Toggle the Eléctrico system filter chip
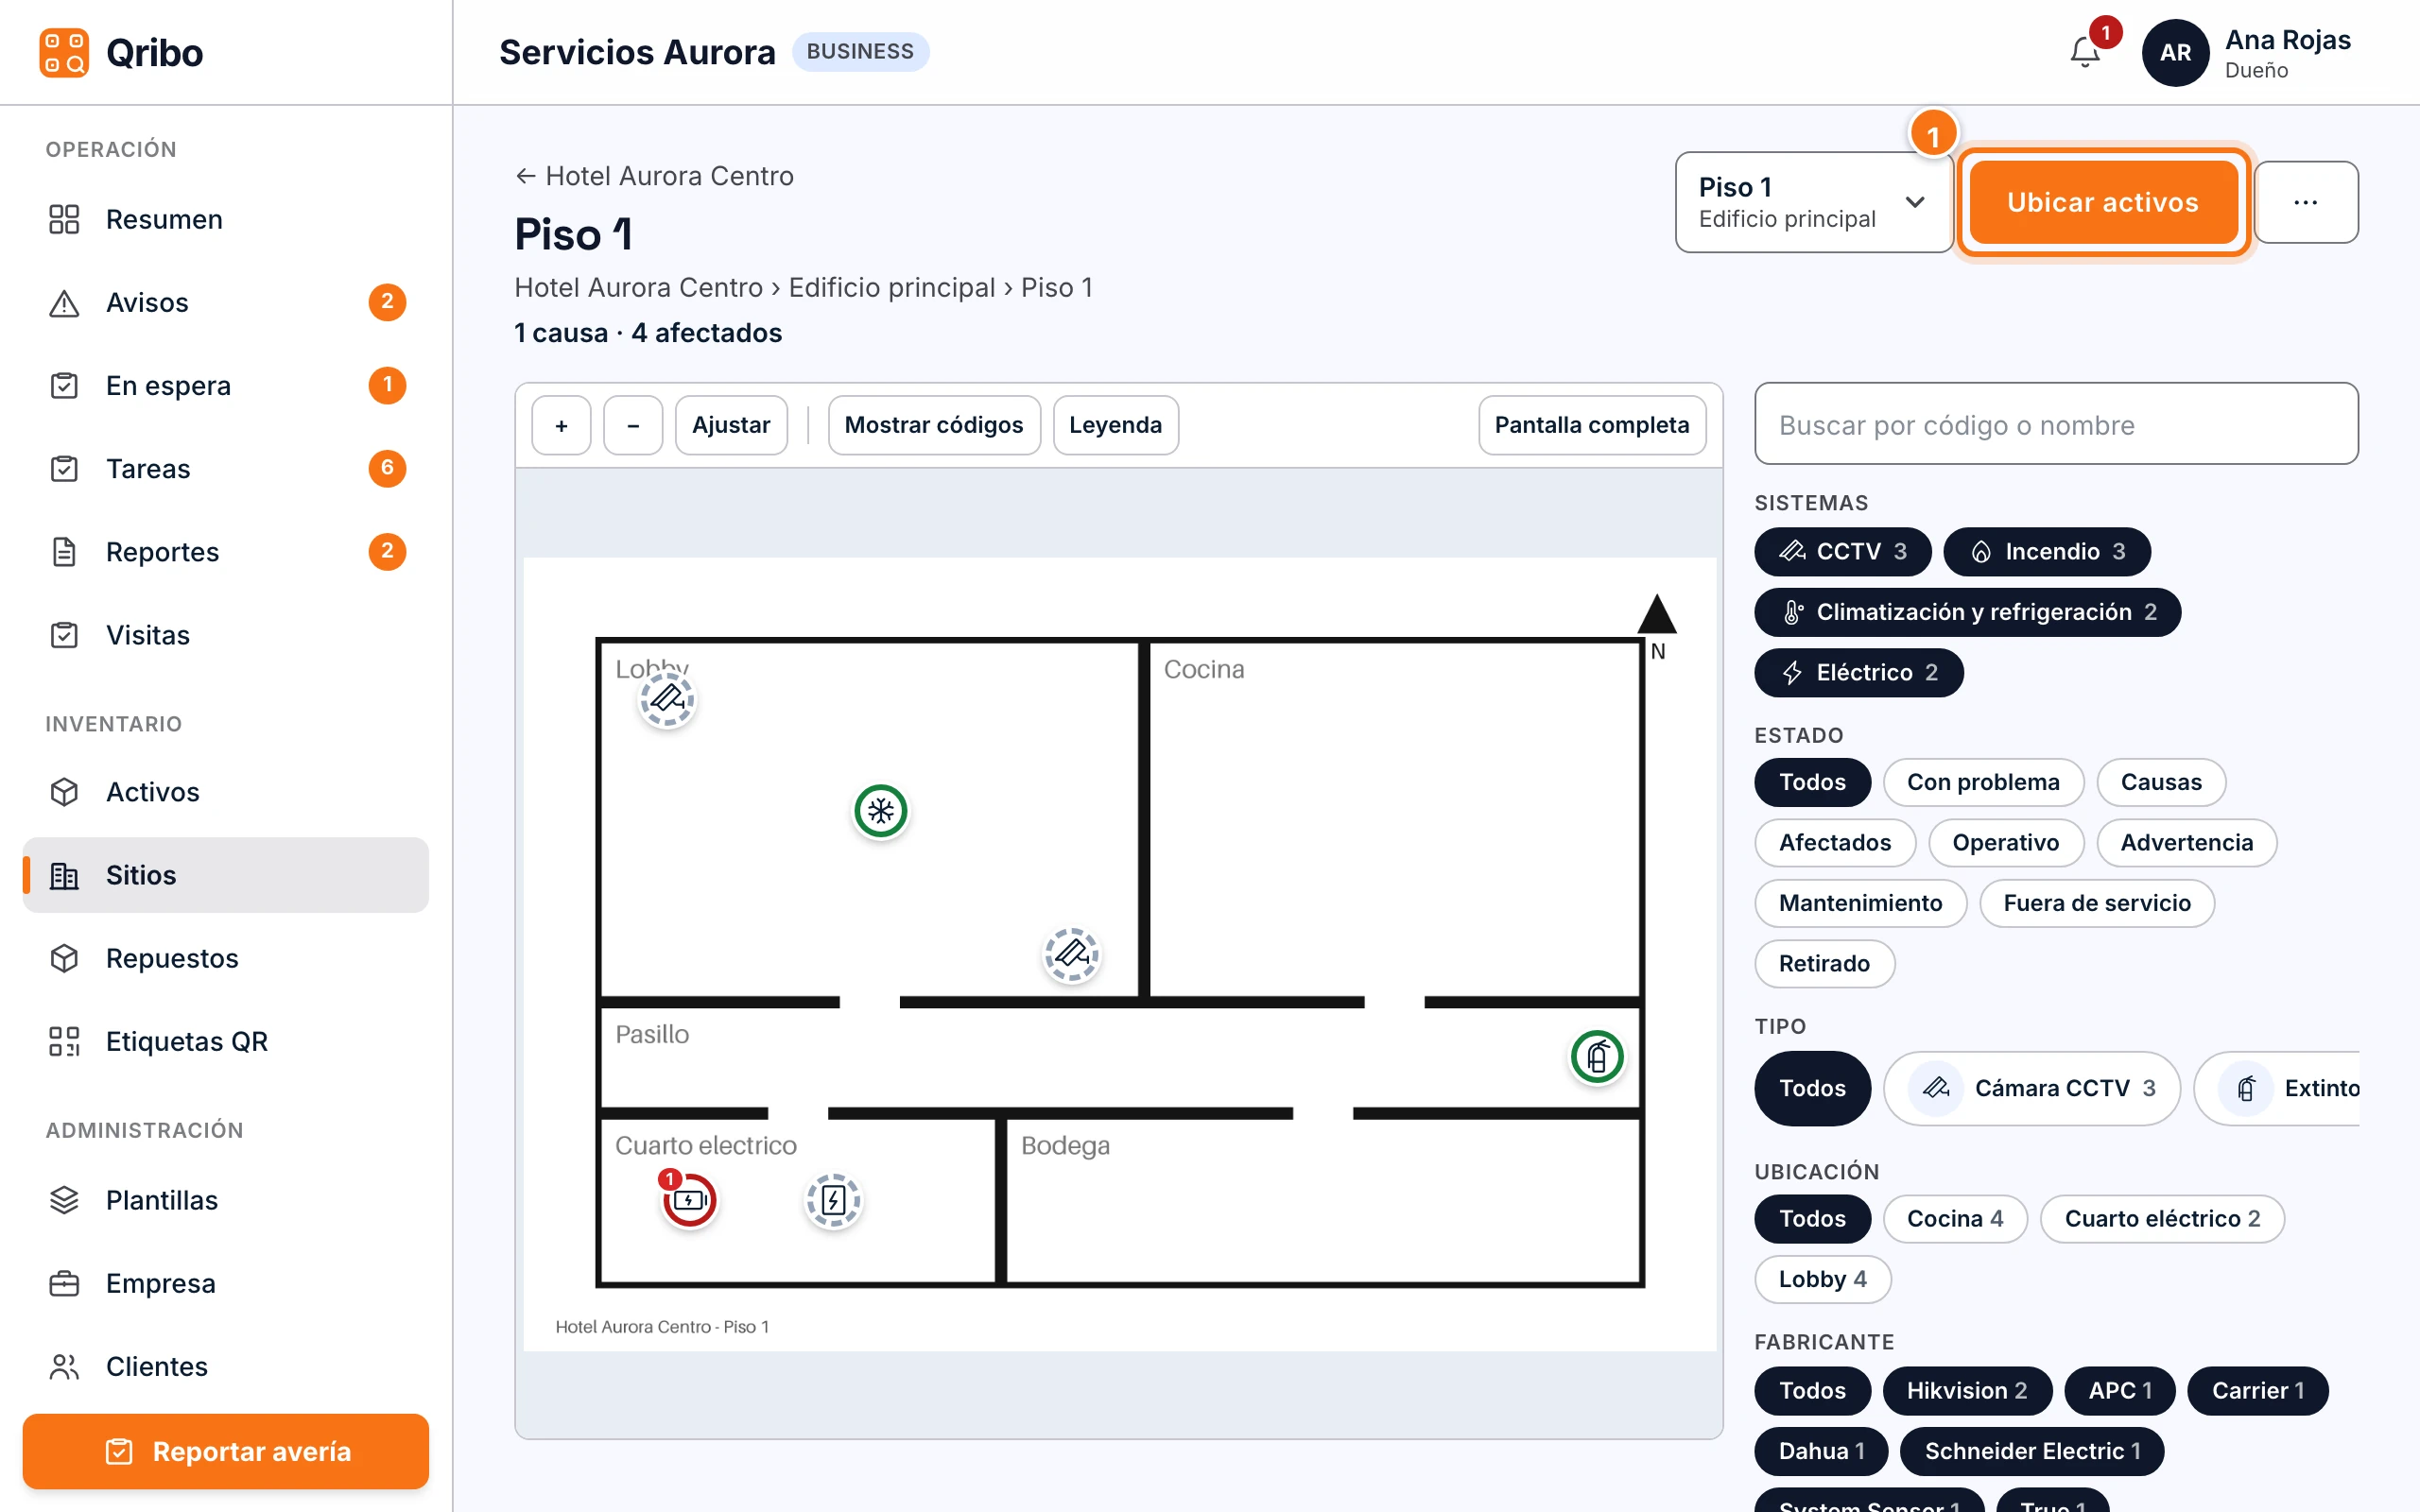The image size is (2420, 1512). [1858, 672]
